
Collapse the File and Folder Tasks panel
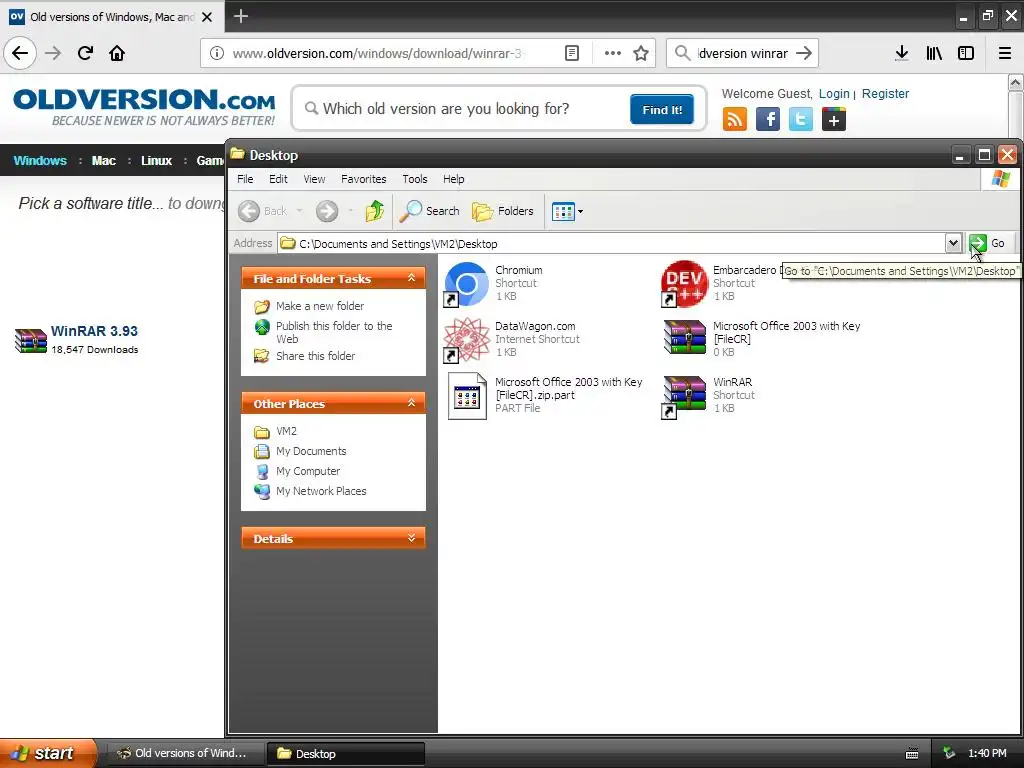(x=411, y=278)
